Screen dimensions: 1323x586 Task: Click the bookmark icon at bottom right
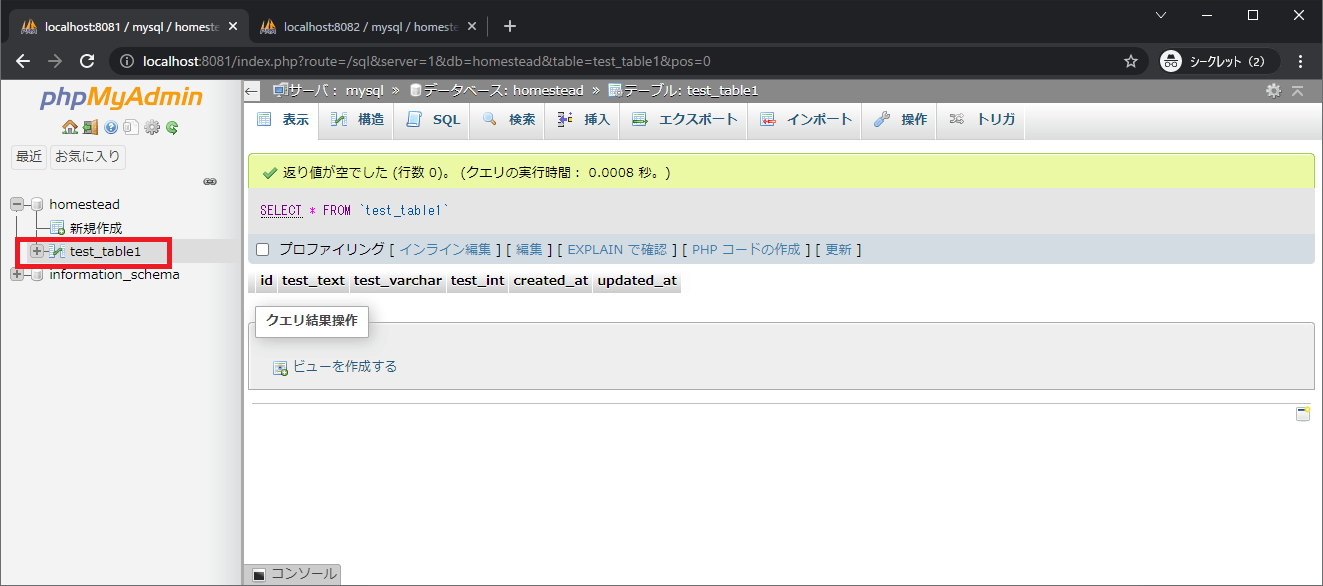tap(1303, 414)
